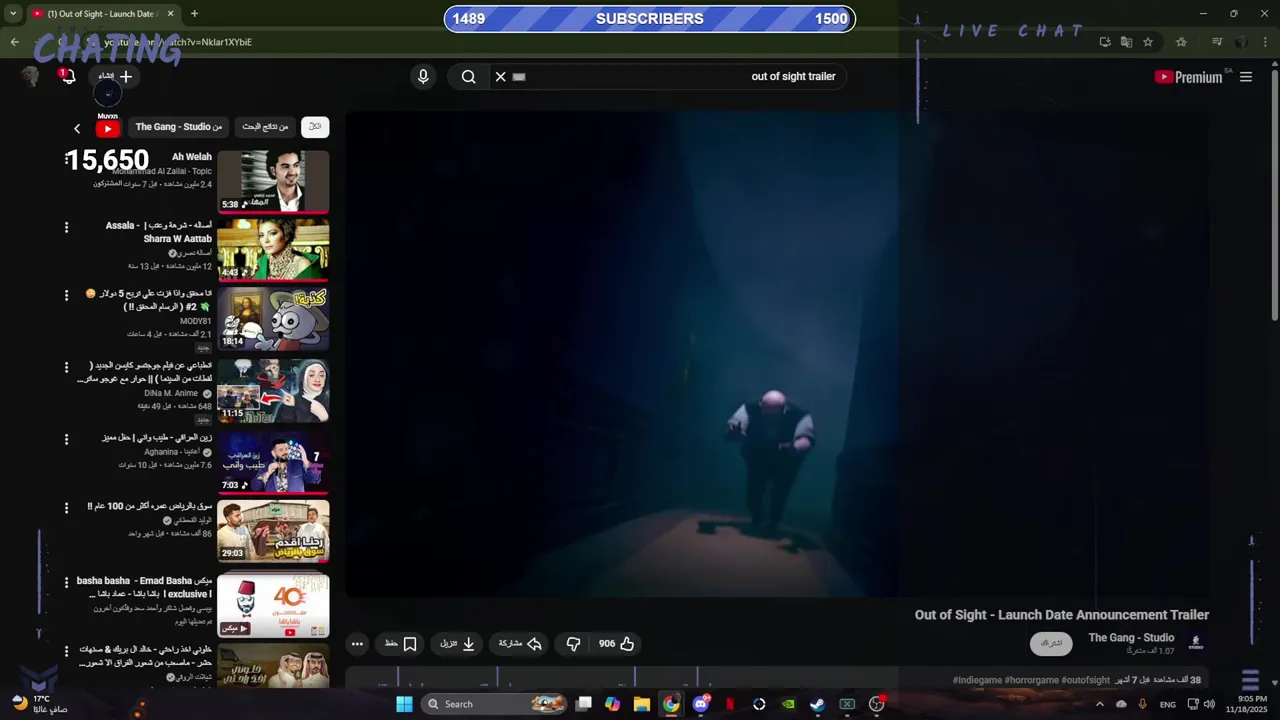Open options menu for 'basha basha' video

point(67,583)
